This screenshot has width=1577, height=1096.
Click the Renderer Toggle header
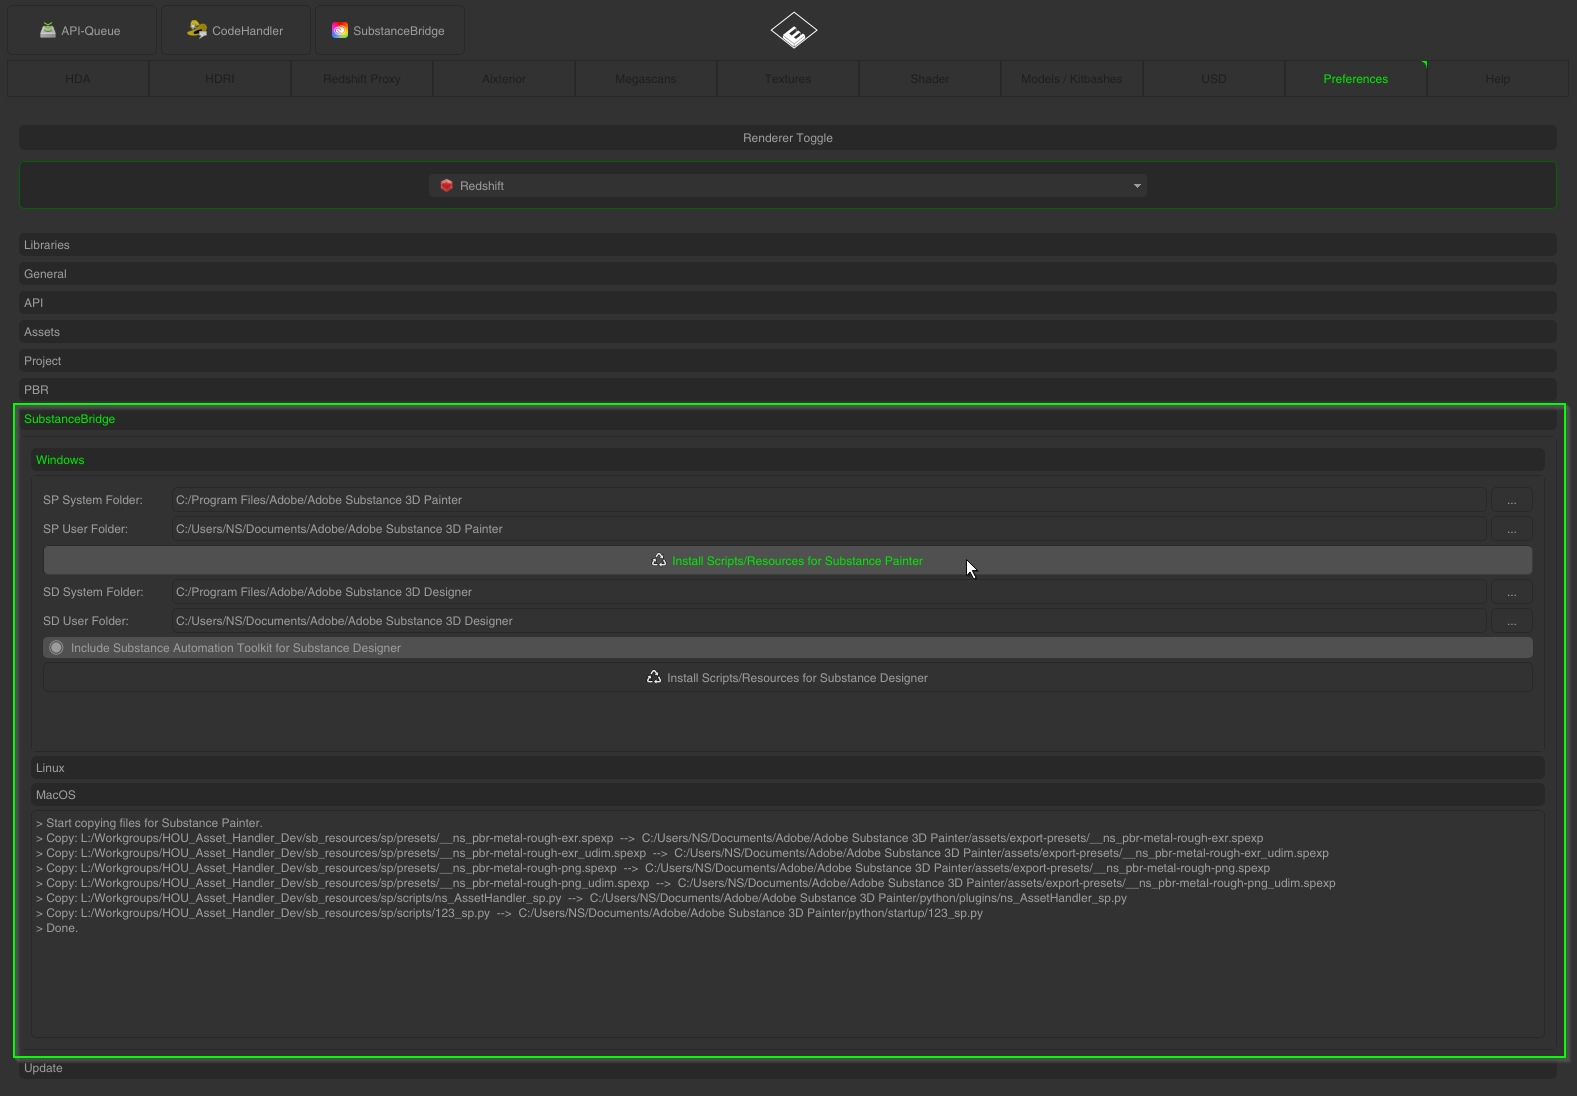click(x=787, y=138)
